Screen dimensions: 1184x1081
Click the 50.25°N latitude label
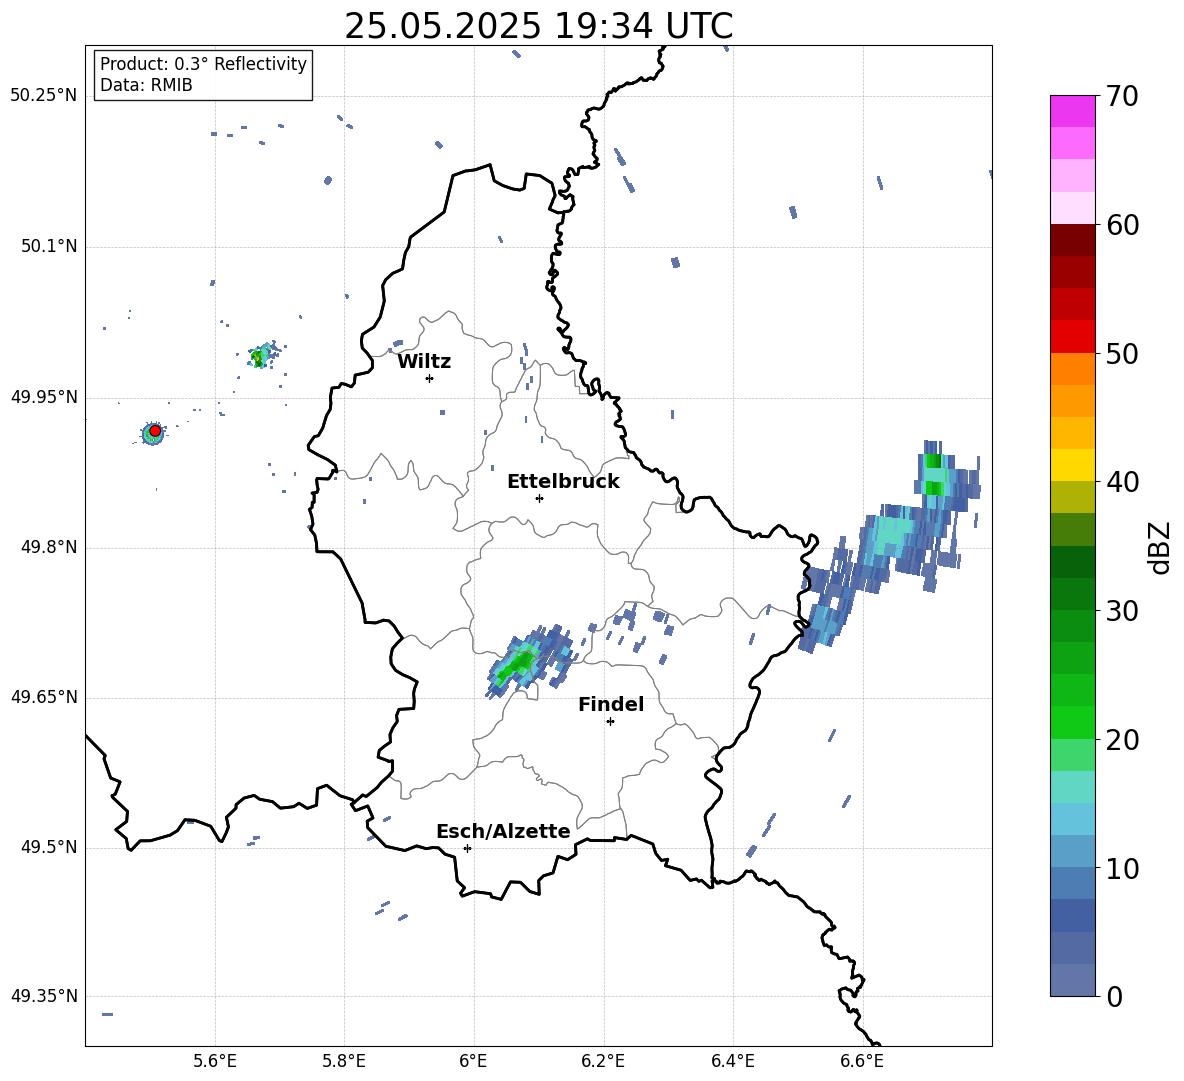pos(44,96)
